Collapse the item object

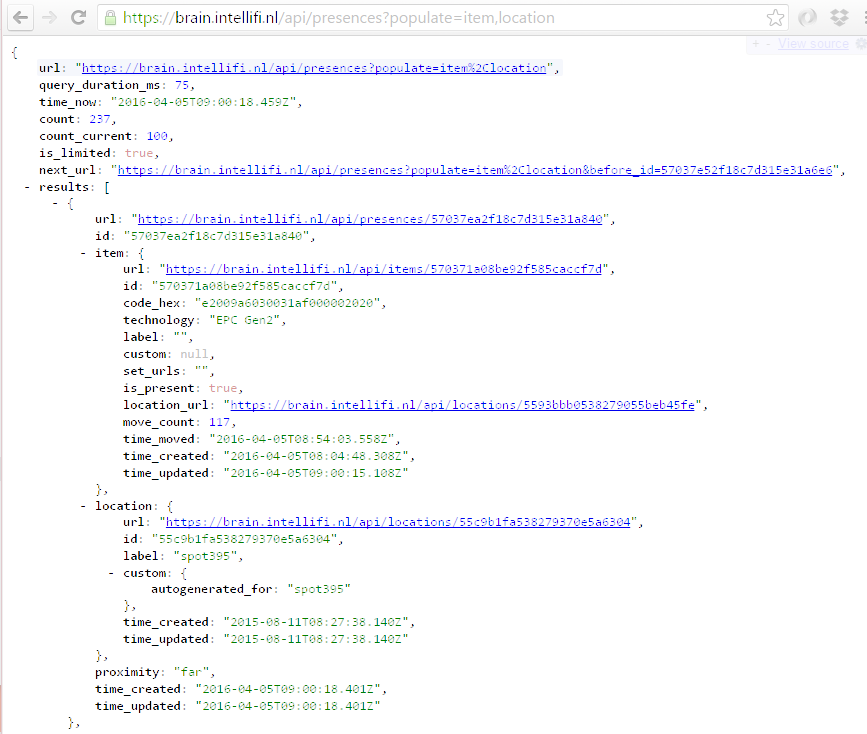83,253
